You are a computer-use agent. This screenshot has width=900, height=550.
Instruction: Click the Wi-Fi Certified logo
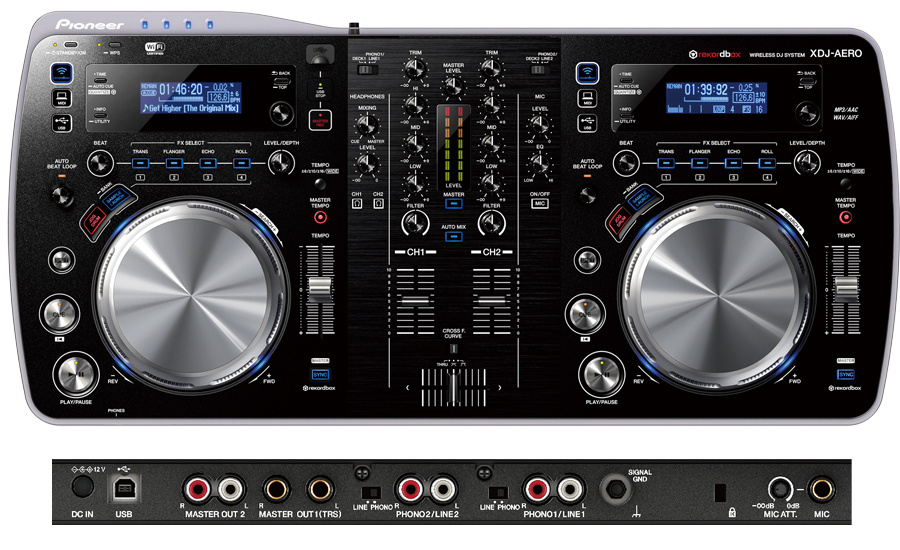pos(155,48)
